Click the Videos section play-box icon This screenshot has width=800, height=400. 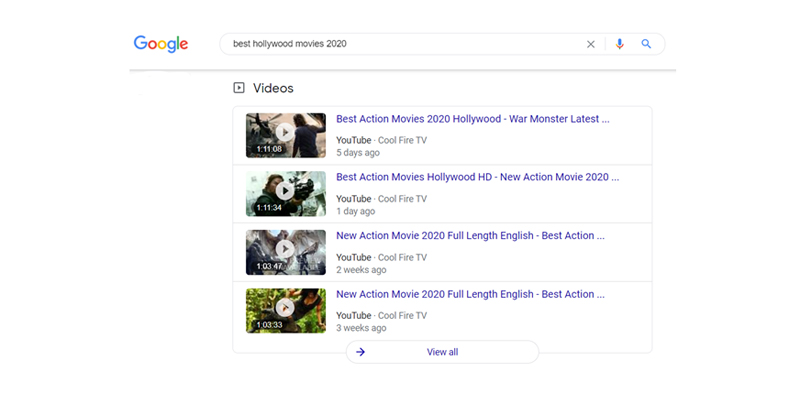[x=239, y=88]
